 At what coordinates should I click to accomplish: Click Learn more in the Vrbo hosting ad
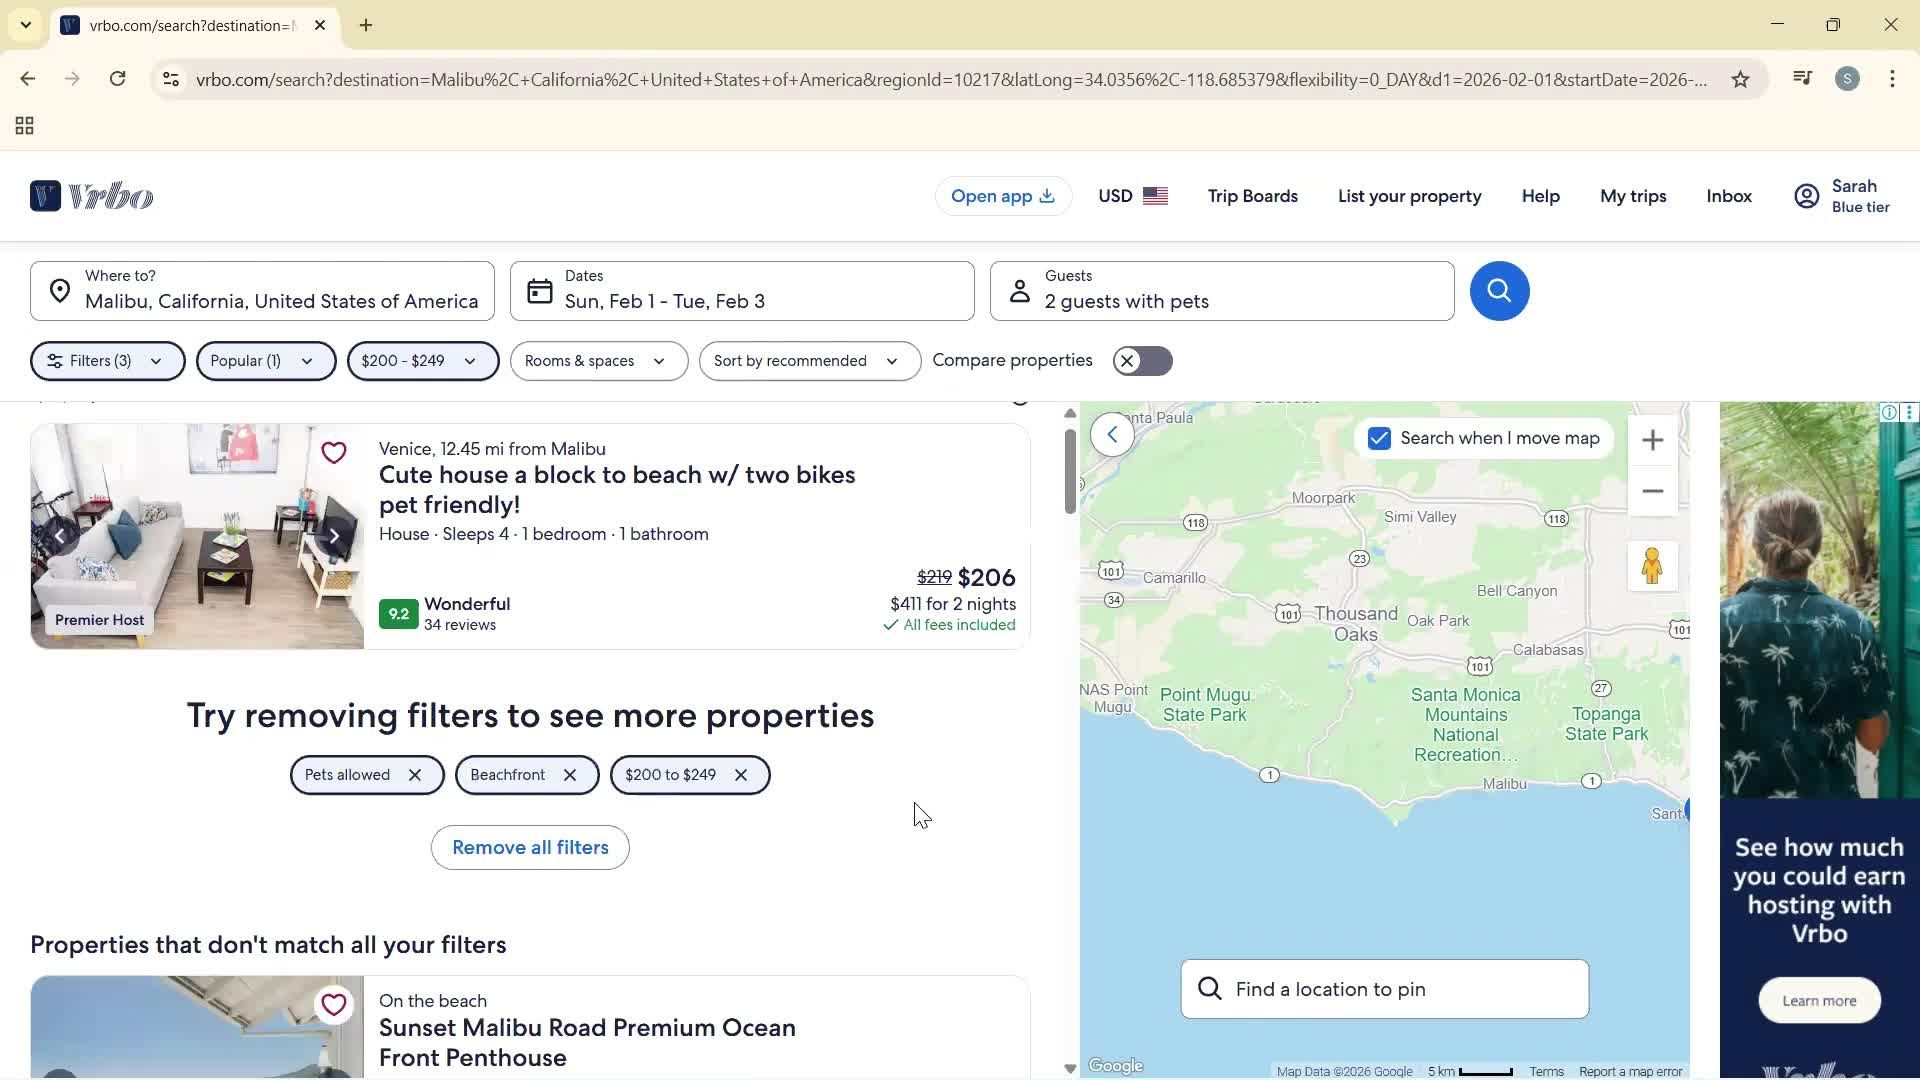click(1818, 1000)
